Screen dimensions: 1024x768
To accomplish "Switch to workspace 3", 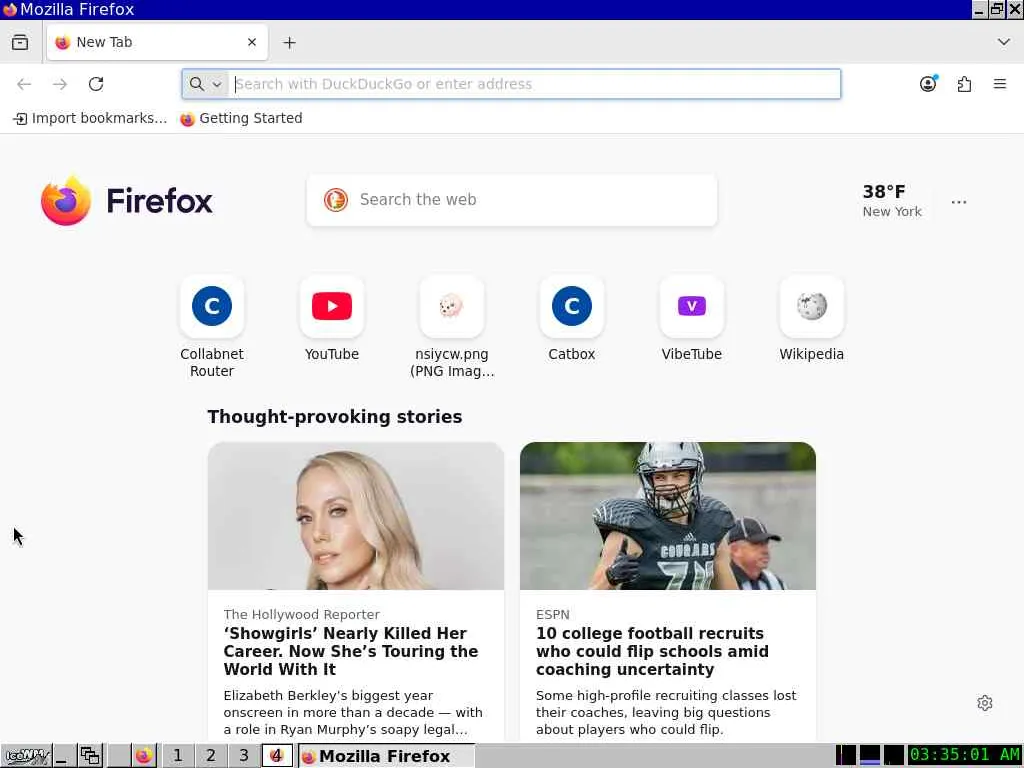I will click(244, 756).
